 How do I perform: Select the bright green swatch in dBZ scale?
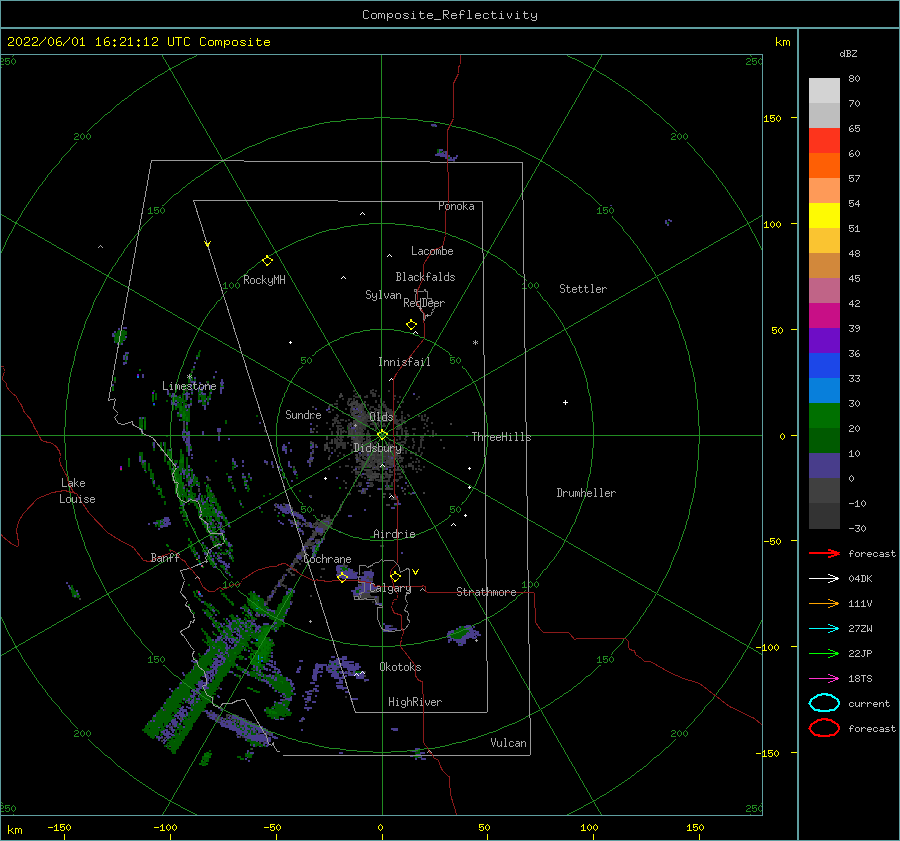click(824, 416)
